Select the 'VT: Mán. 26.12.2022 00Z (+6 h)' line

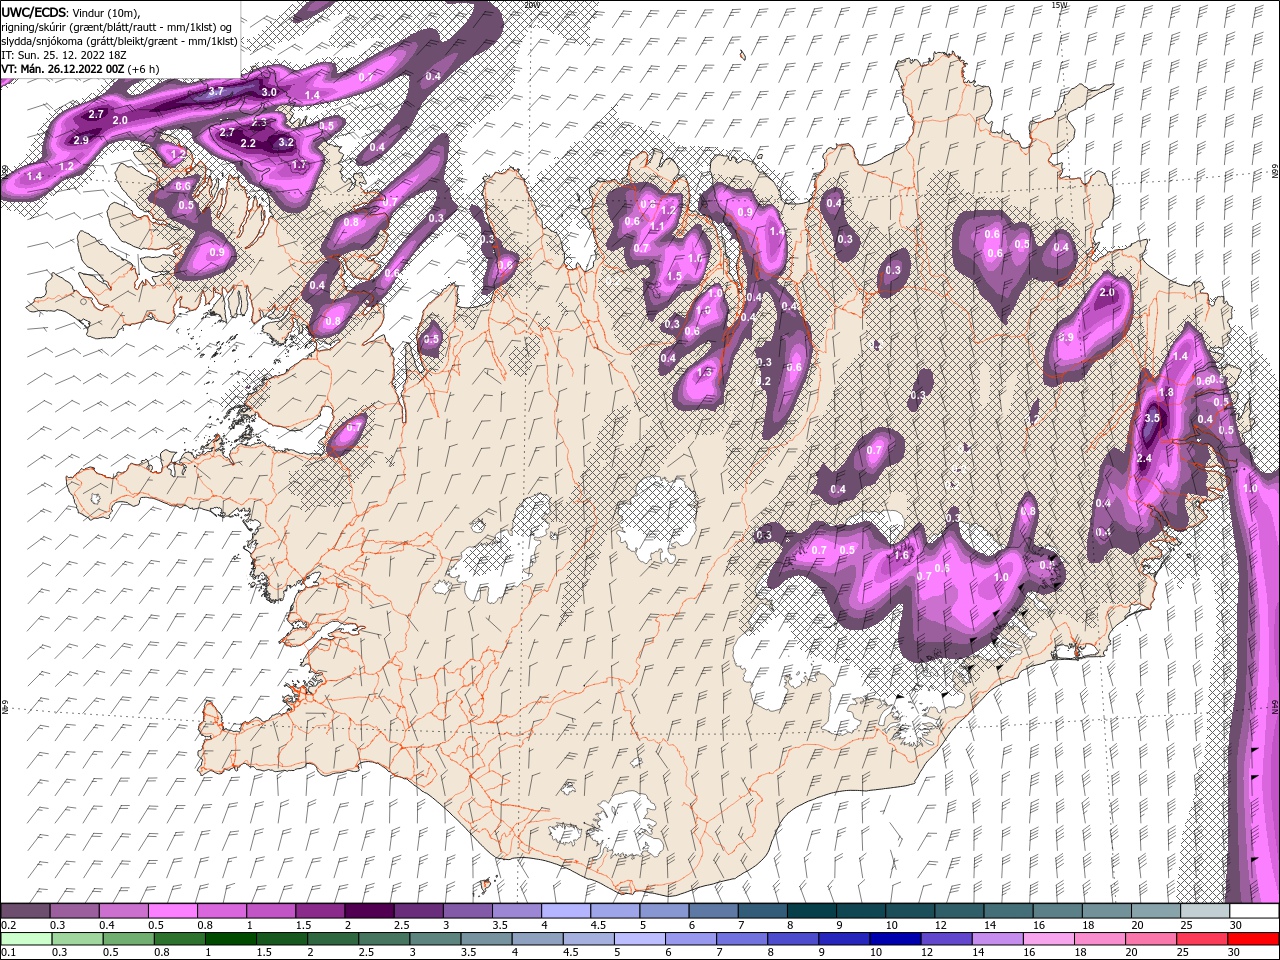pos(80,69)
